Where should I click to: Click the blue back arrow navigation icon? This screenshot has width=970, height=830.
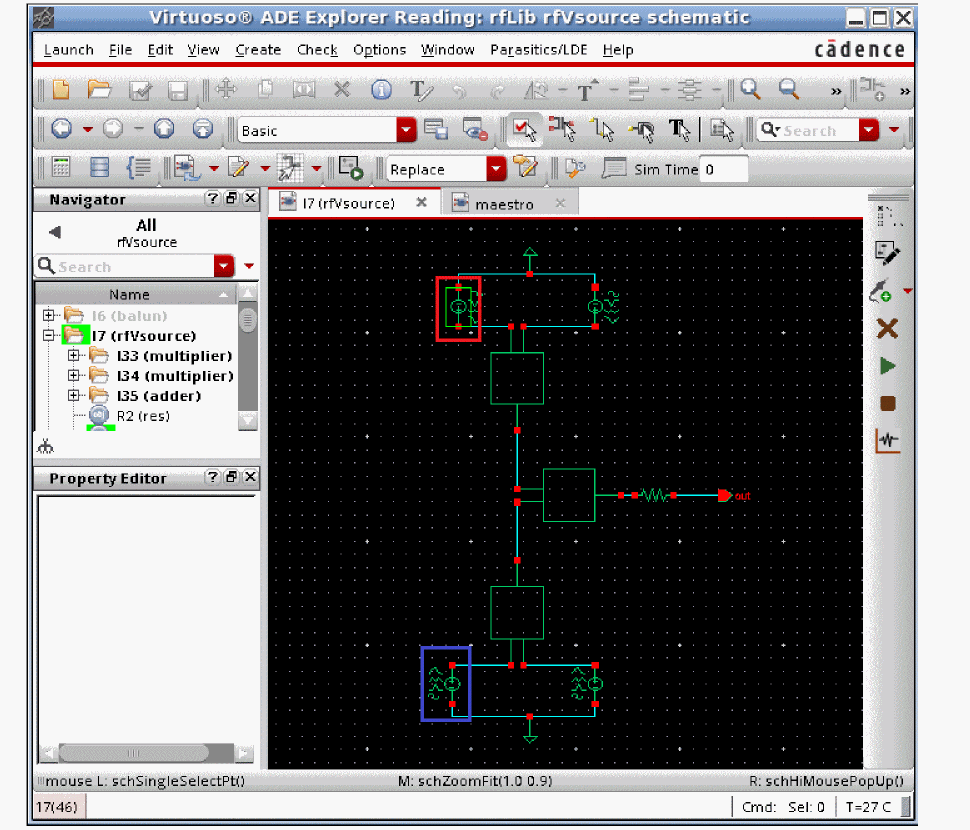pyautogui.click(x=62, y=130)
